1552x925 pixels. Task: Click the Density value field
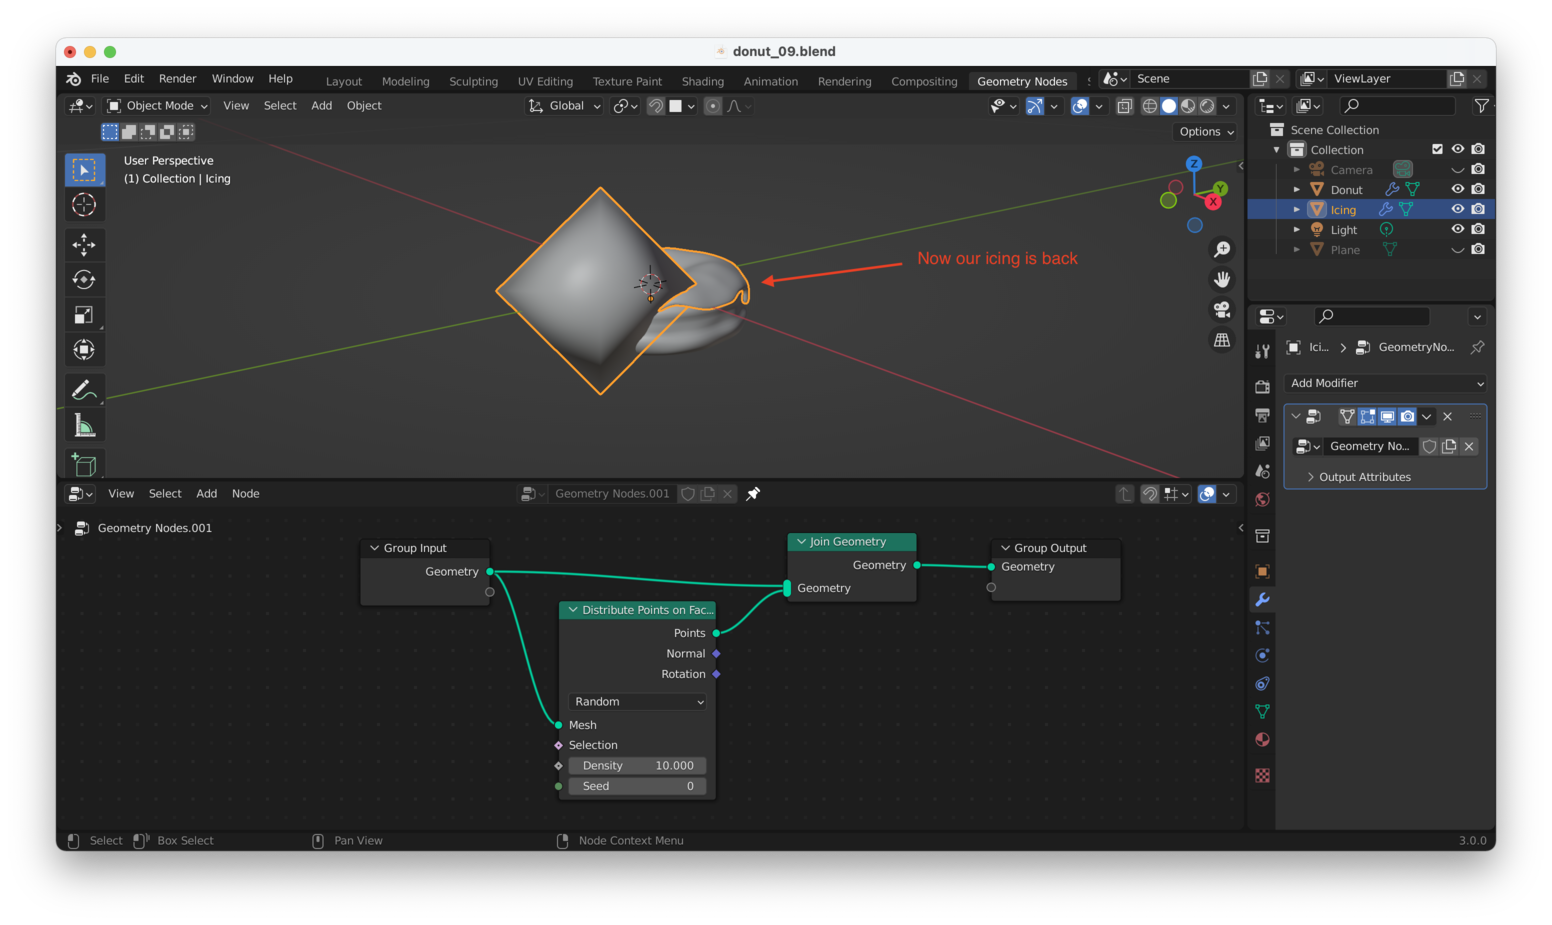click(x=638, y=766)
